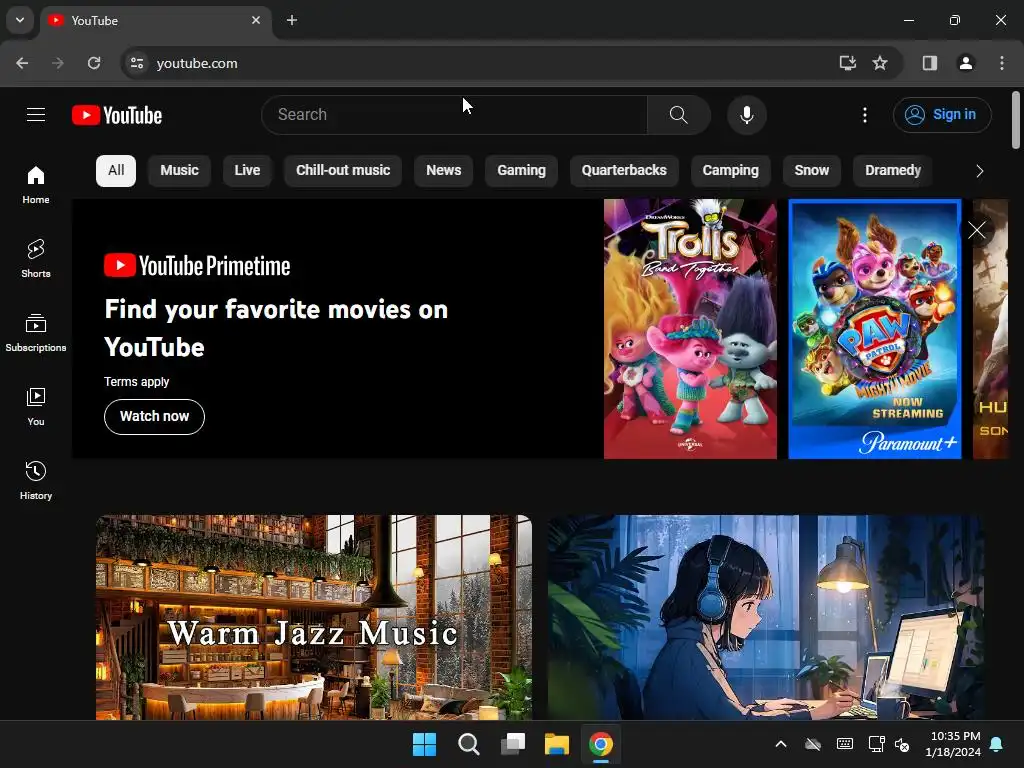Click the YouTube Search input field
This screenshot has width=1024, height=768.
455,115
